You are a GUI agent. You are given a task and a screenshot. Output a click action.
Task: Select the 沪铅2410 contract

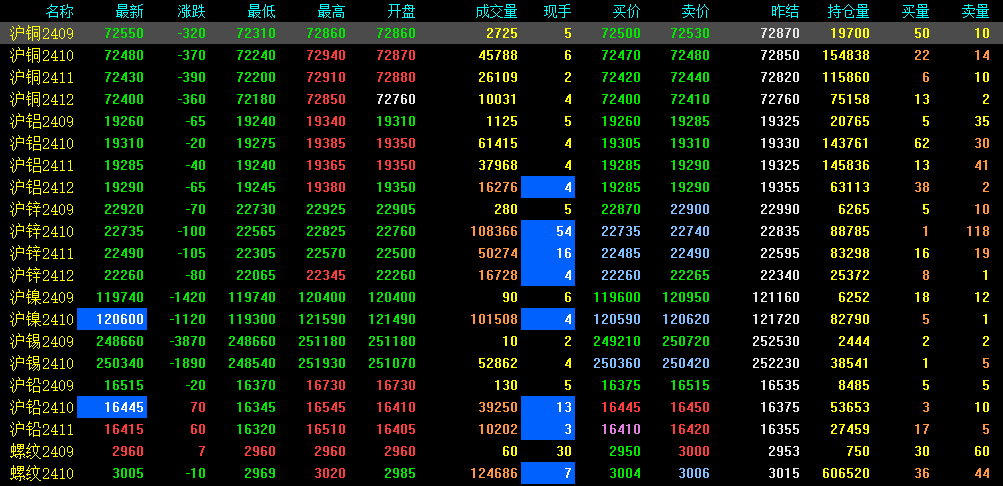(x=42, y=407)
